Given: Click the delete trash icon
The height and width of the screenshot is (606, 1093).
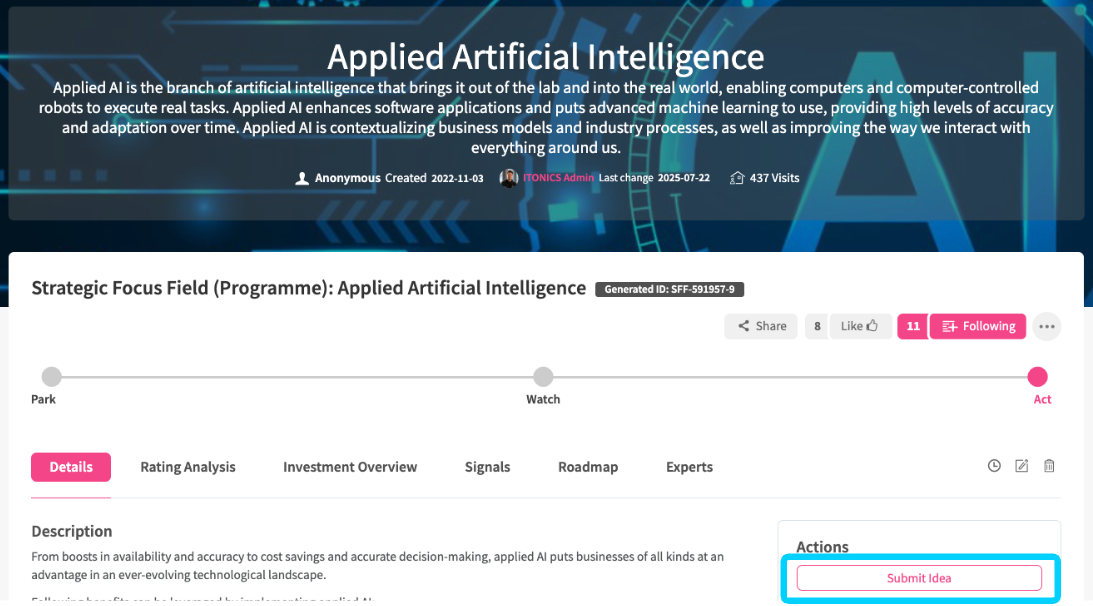Looking at the screenshot, I should 1049,466.
